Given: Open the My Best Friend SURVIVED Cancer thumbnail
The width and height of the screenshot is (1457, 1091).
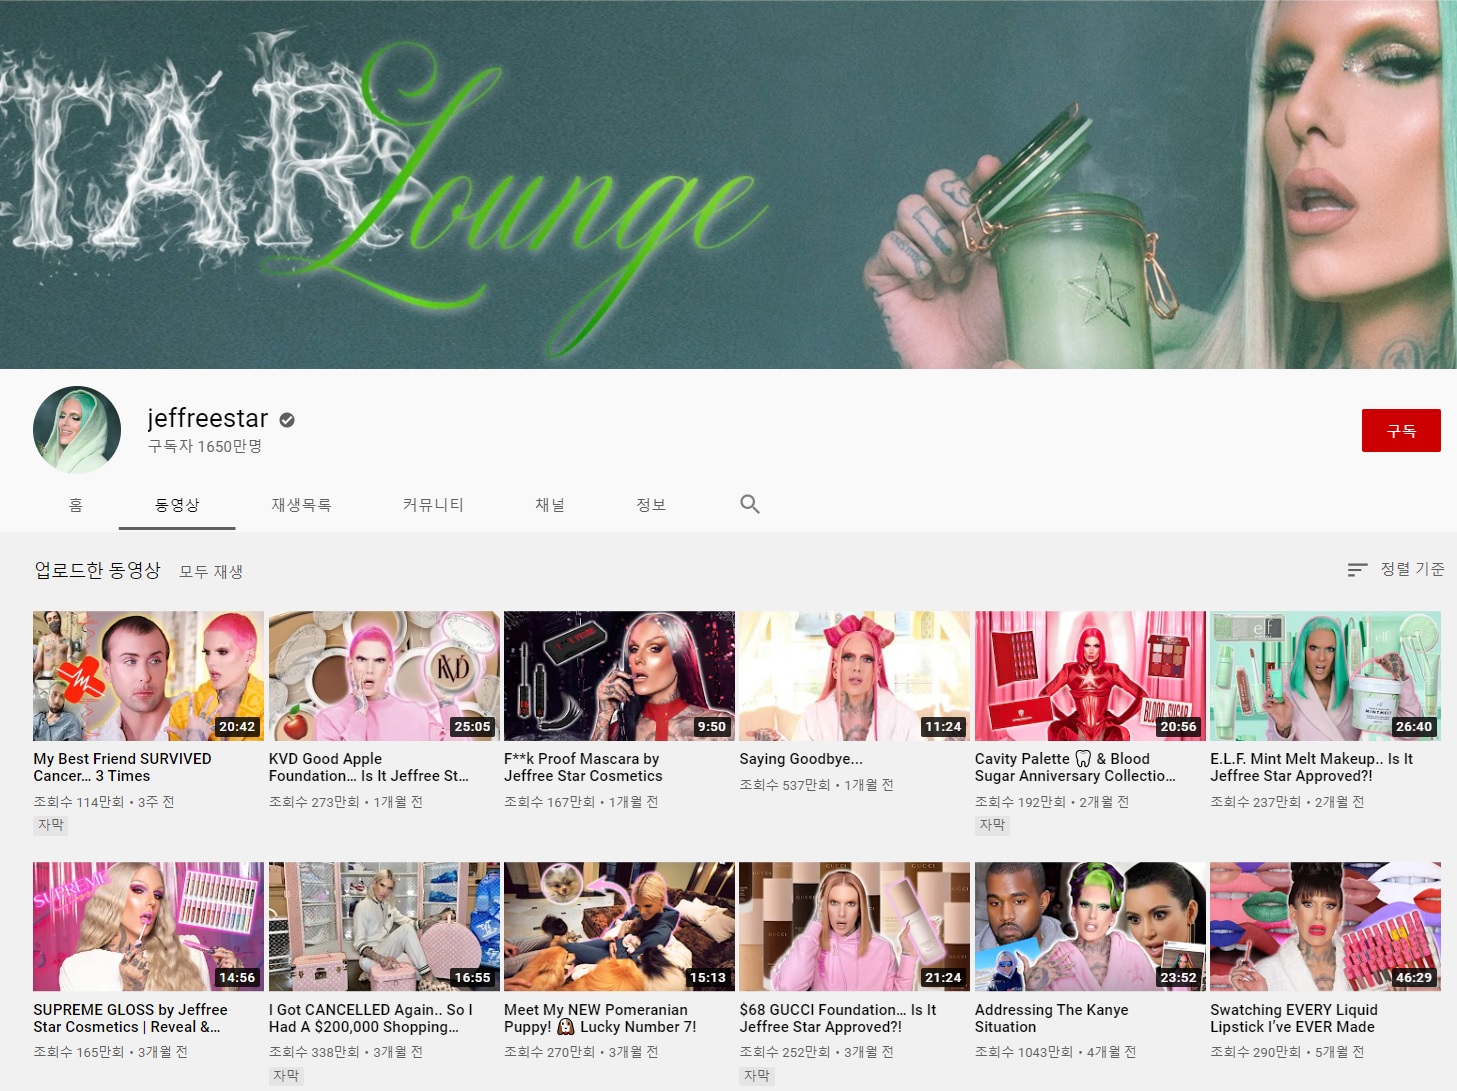Looking at the screenshot, I should [148, 676].
